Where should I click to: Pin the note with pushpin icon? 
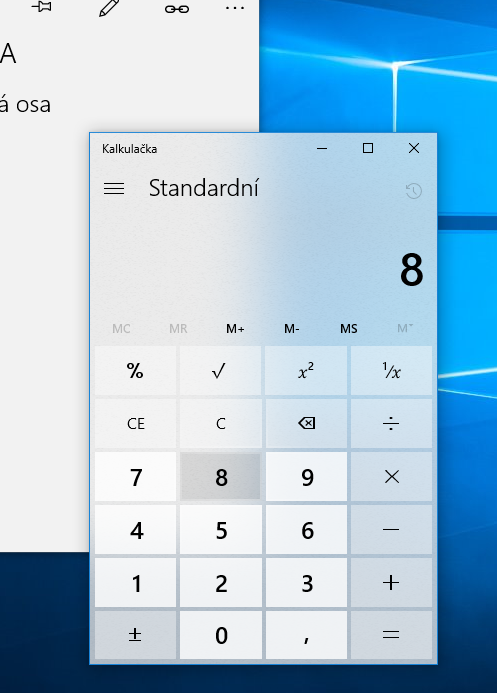(x=42, y=7)
